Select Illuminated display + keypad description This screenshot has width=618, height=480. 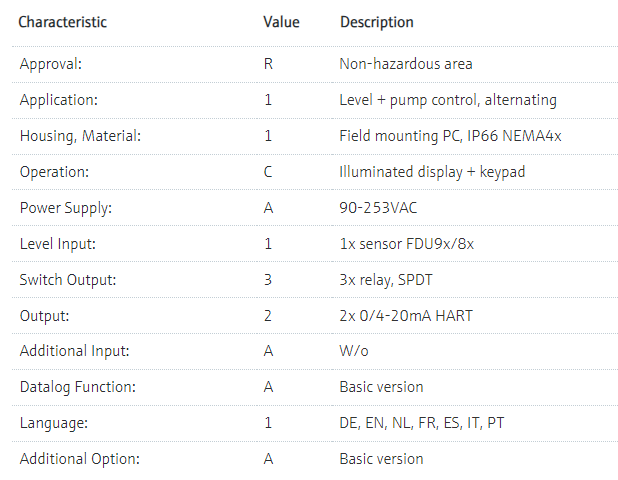(432, 172)
